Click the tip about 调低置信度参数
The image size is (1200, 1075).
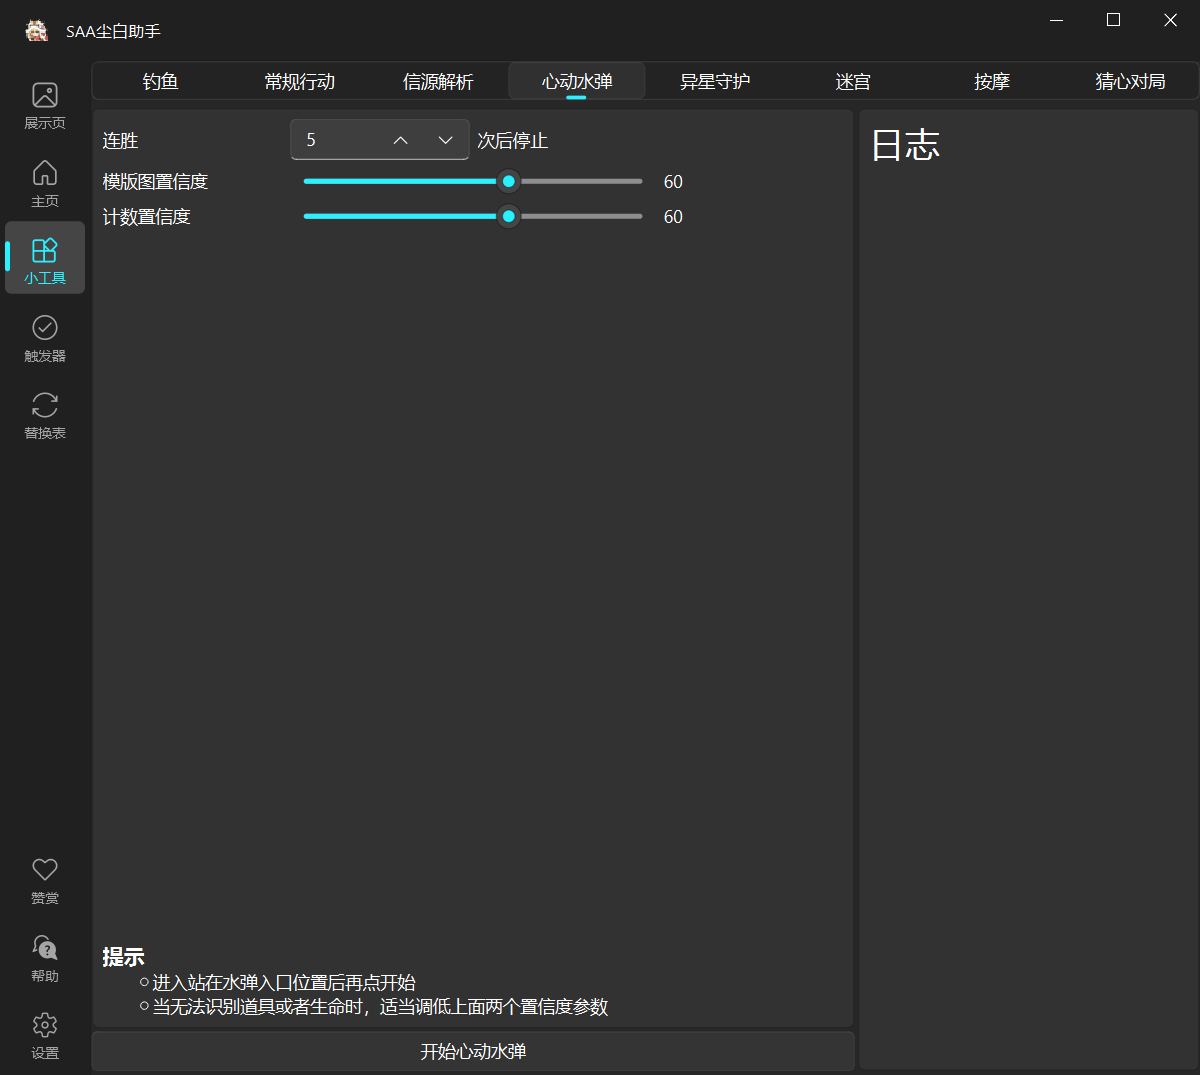click(380, 1007)
